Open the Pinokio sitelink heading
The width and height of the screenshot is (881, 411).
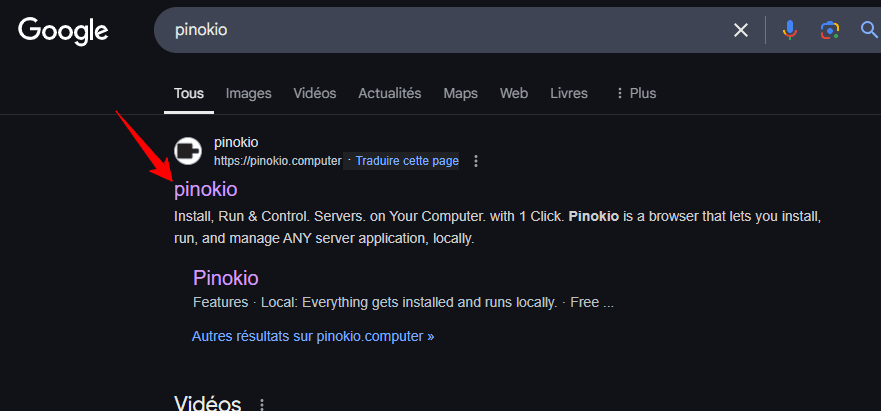click(x=225, y=278)
